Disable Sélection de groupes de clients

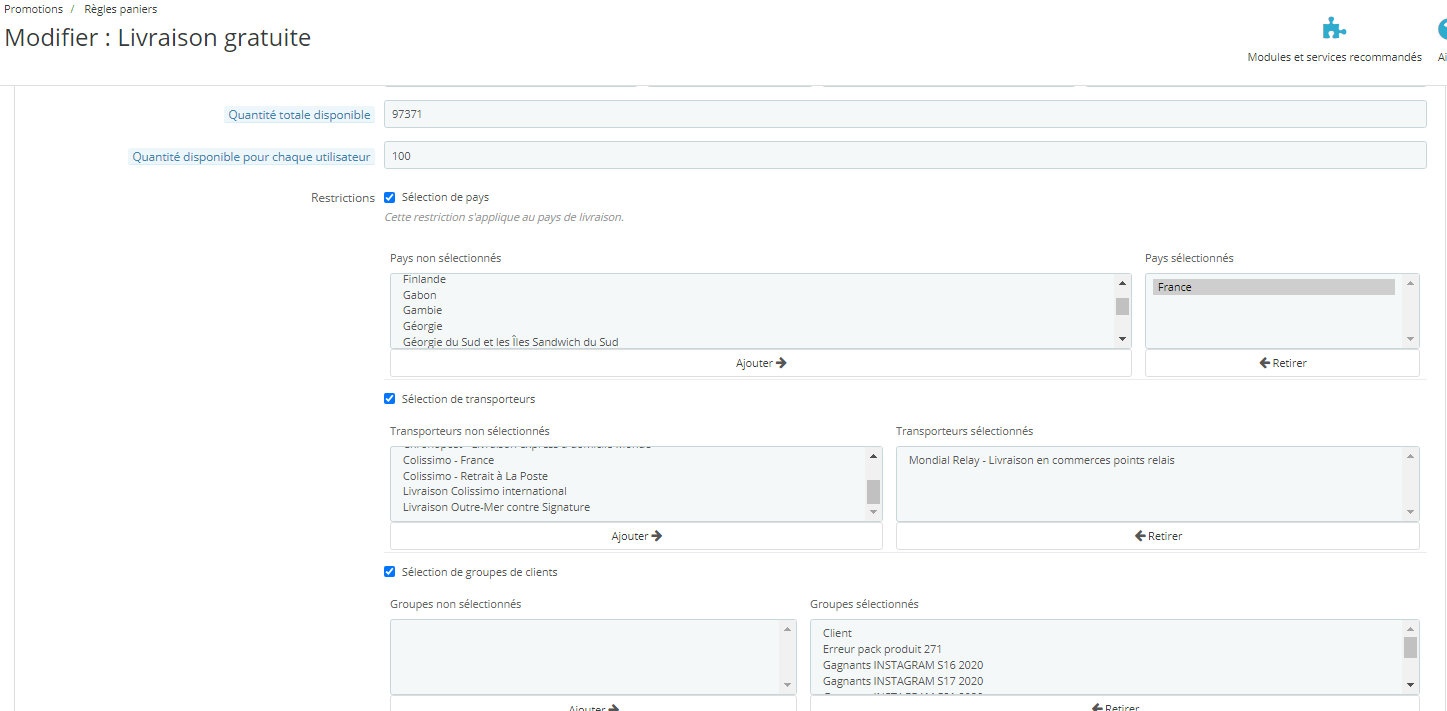click(x=390, y=572)
